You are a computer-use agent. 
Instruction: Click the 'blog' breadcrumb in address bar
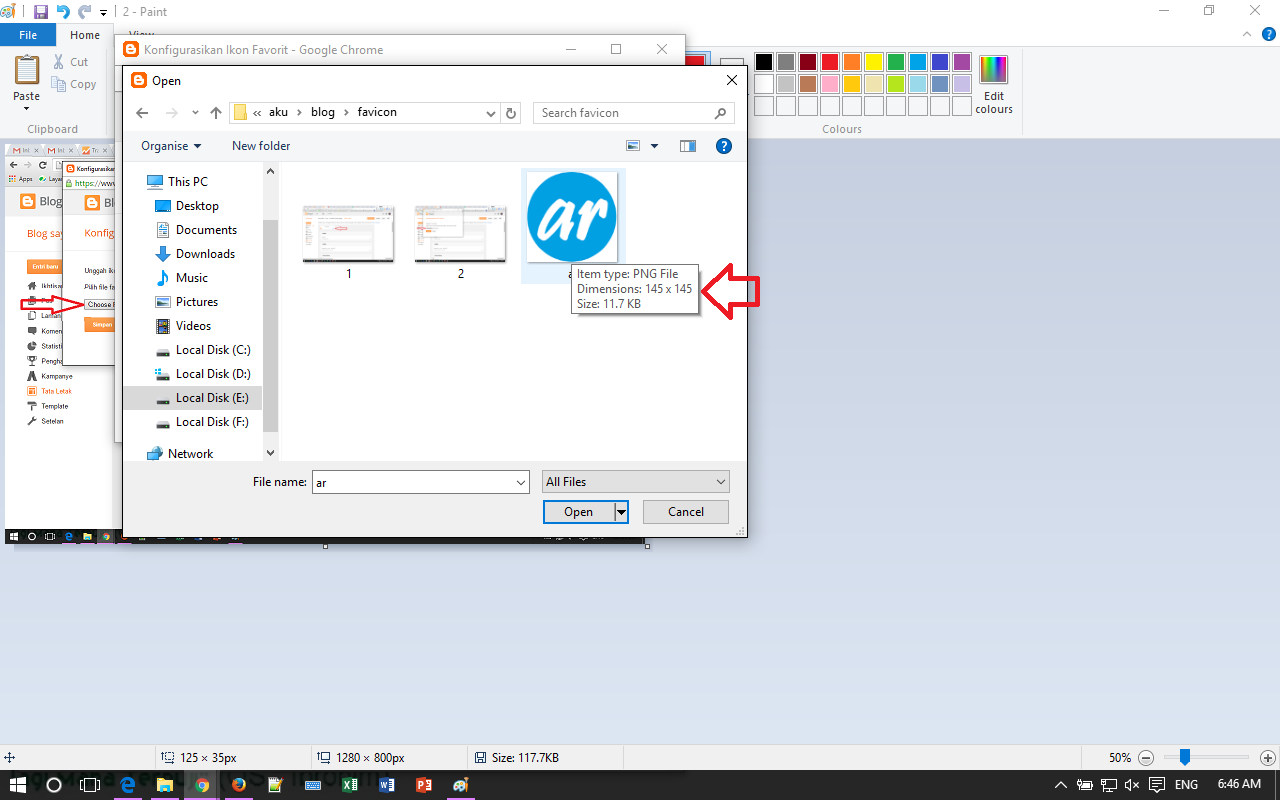click(323, 112)
